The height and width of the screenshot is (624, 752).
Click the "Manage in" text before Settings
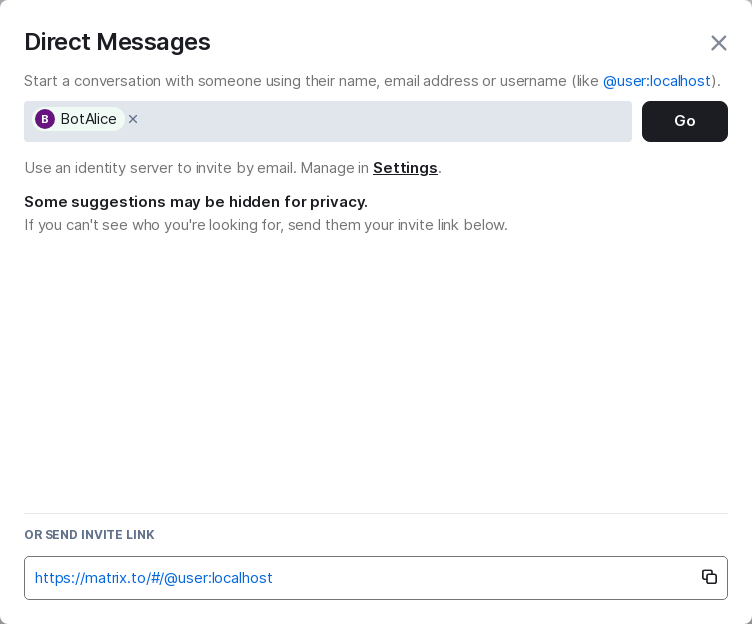point(335,168)
